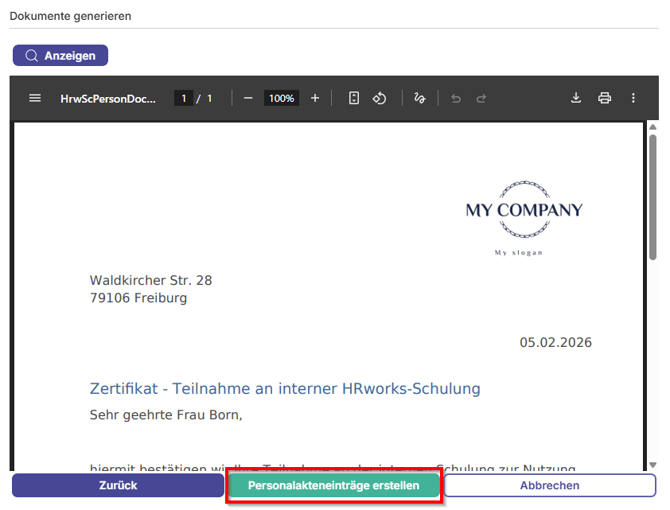Select the draw annotation tool

tap(420, 98)
